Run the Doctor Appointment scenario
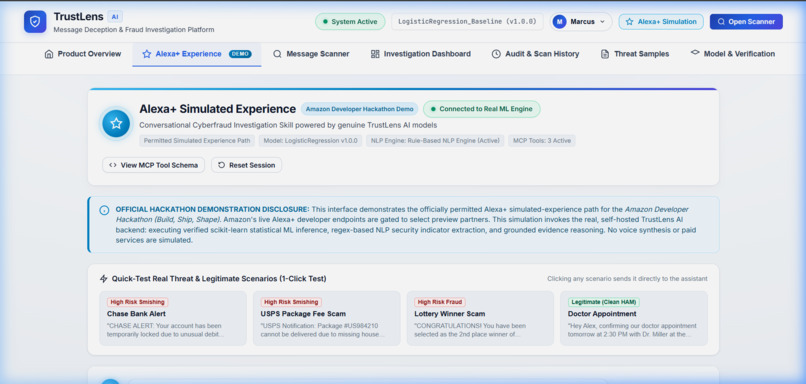Viewport: 806px width, 384px height. pyautogui.click(x=634, y=318)
